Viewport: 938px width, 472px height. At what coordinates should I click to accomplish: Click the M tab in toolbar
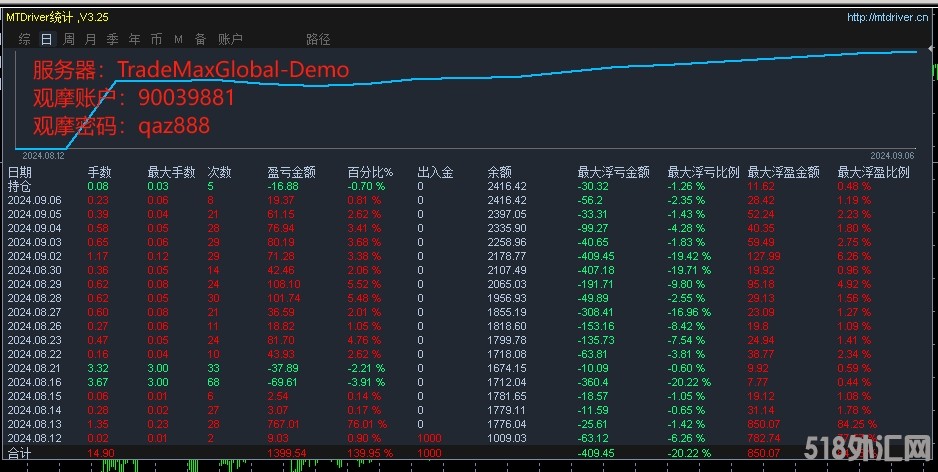[178, 39]
